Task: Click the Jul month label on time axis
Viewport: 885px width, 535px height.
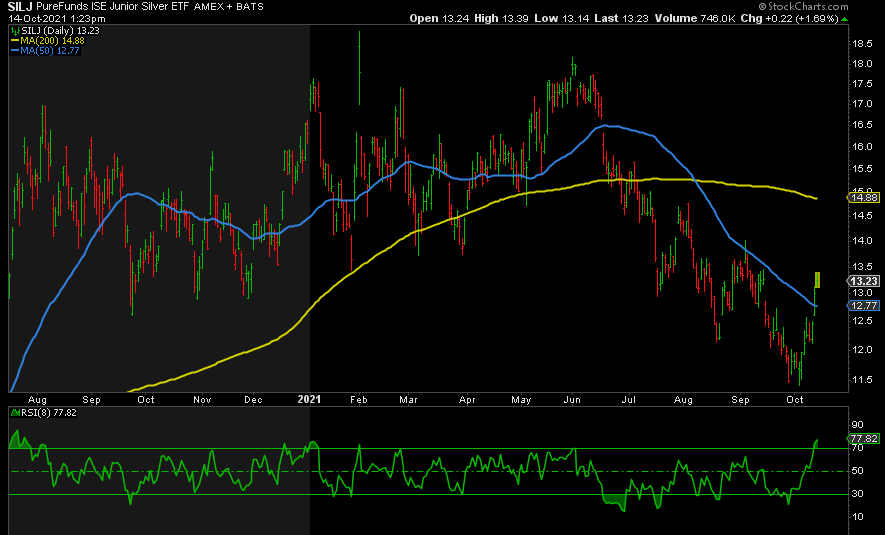Action: click(x=628, y=400)
